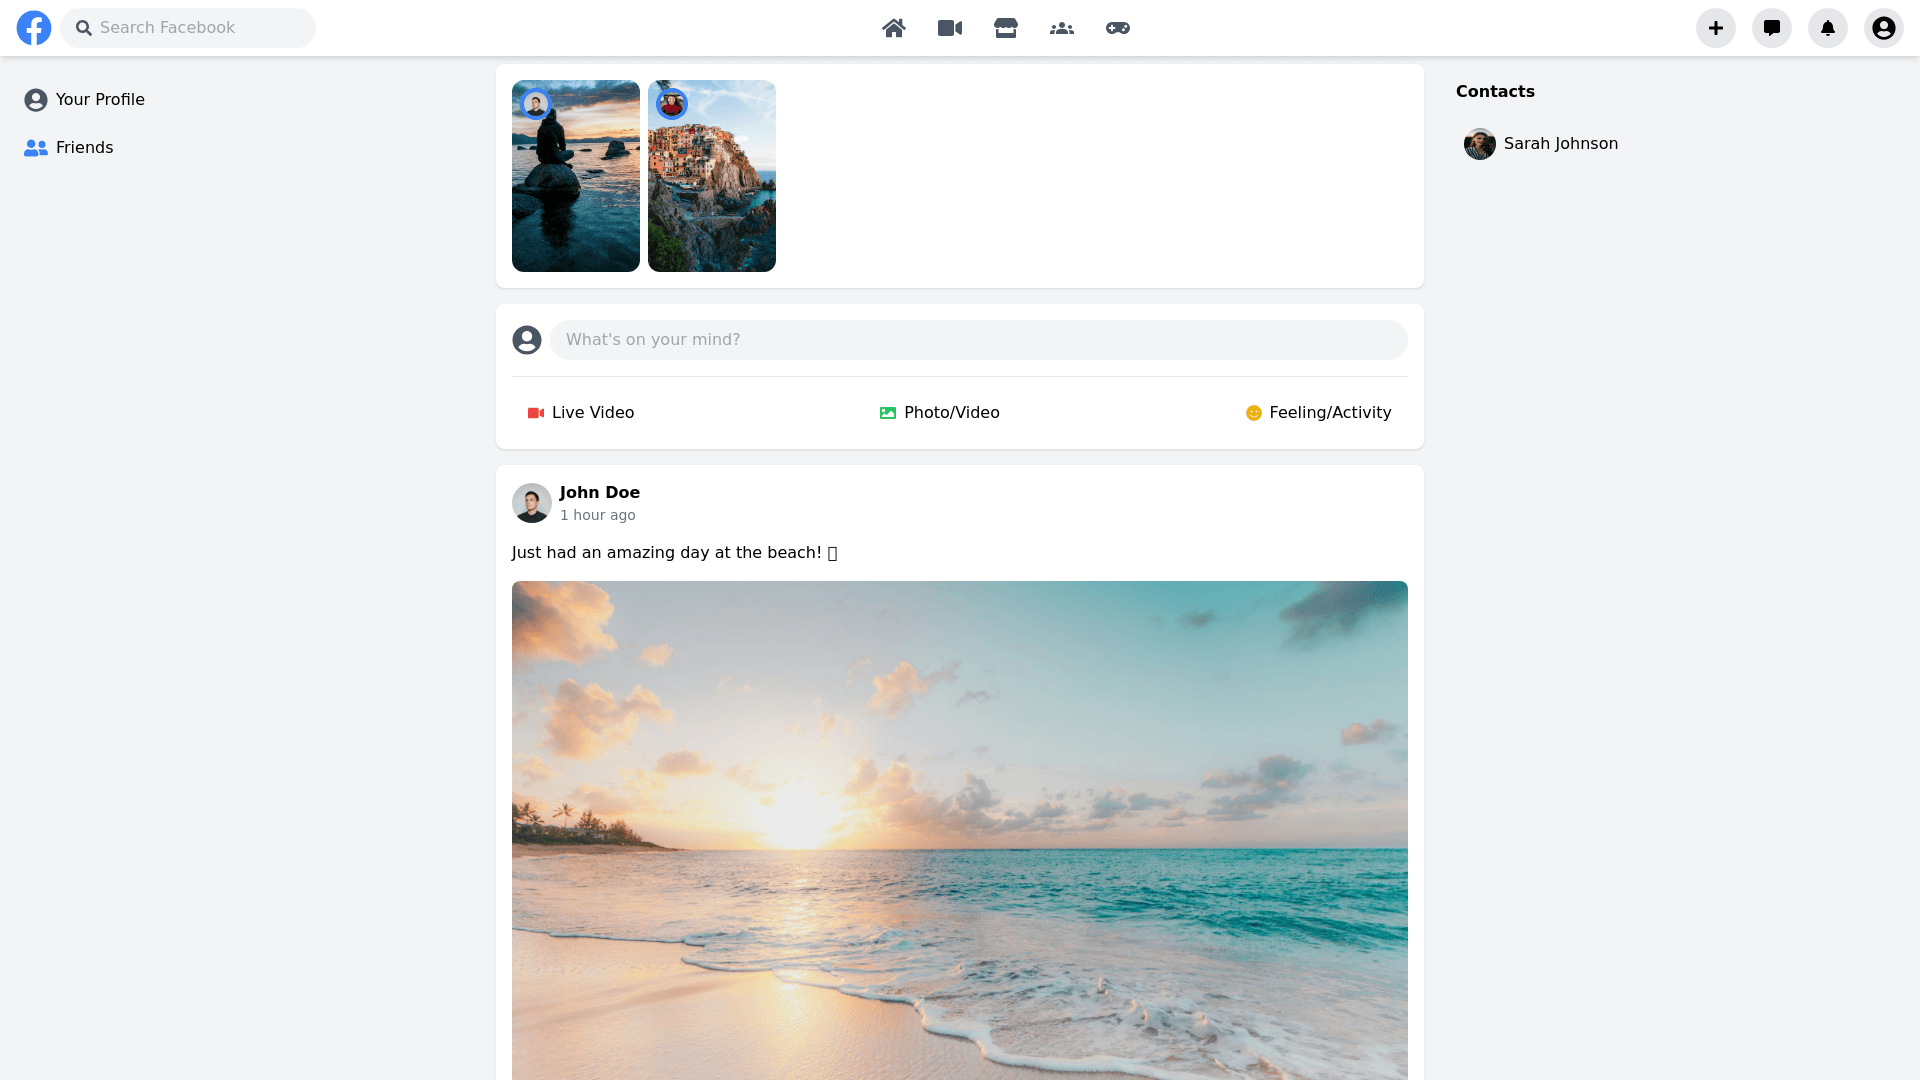Open the Messenger chat icon
This screenshot has height=1080, width=1920.
(1772, 28)
